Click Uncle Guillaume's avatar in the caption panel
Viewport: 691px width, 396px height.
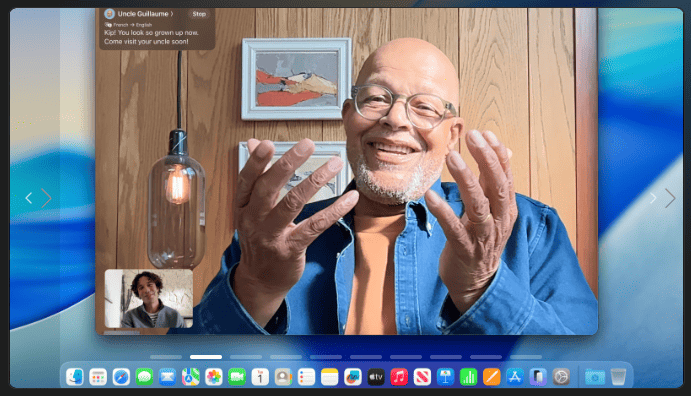pyautogui.click(x=109, y=14)
